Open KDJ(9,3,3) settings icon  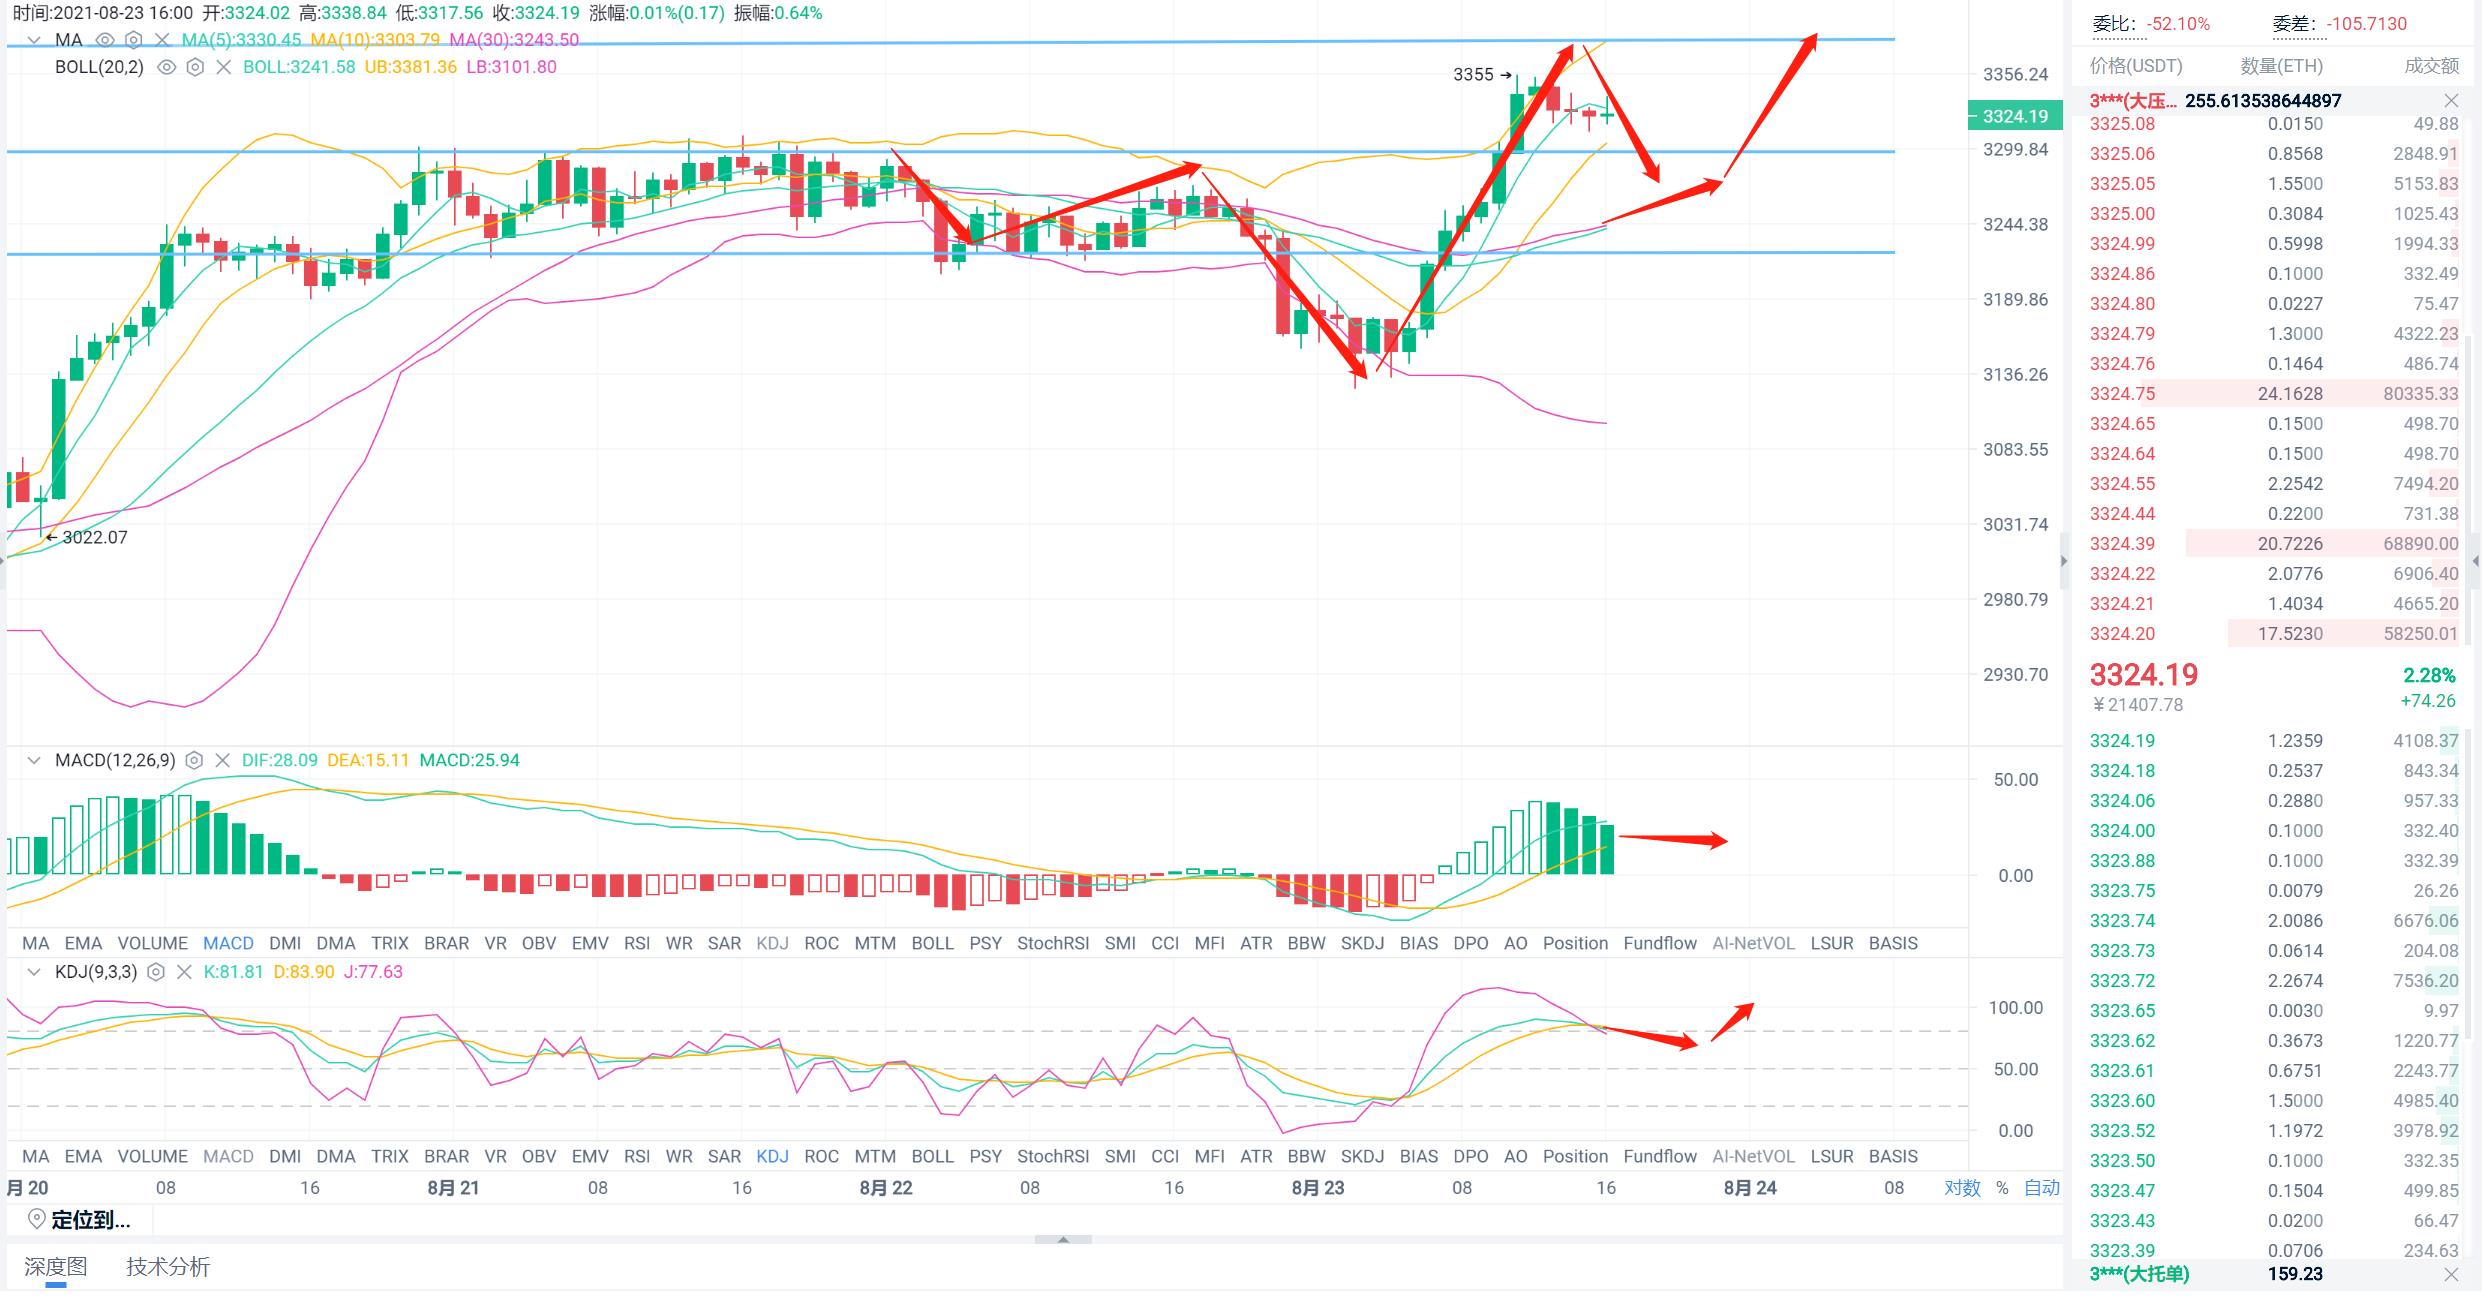pyautogui.click(x=156, y=972)
